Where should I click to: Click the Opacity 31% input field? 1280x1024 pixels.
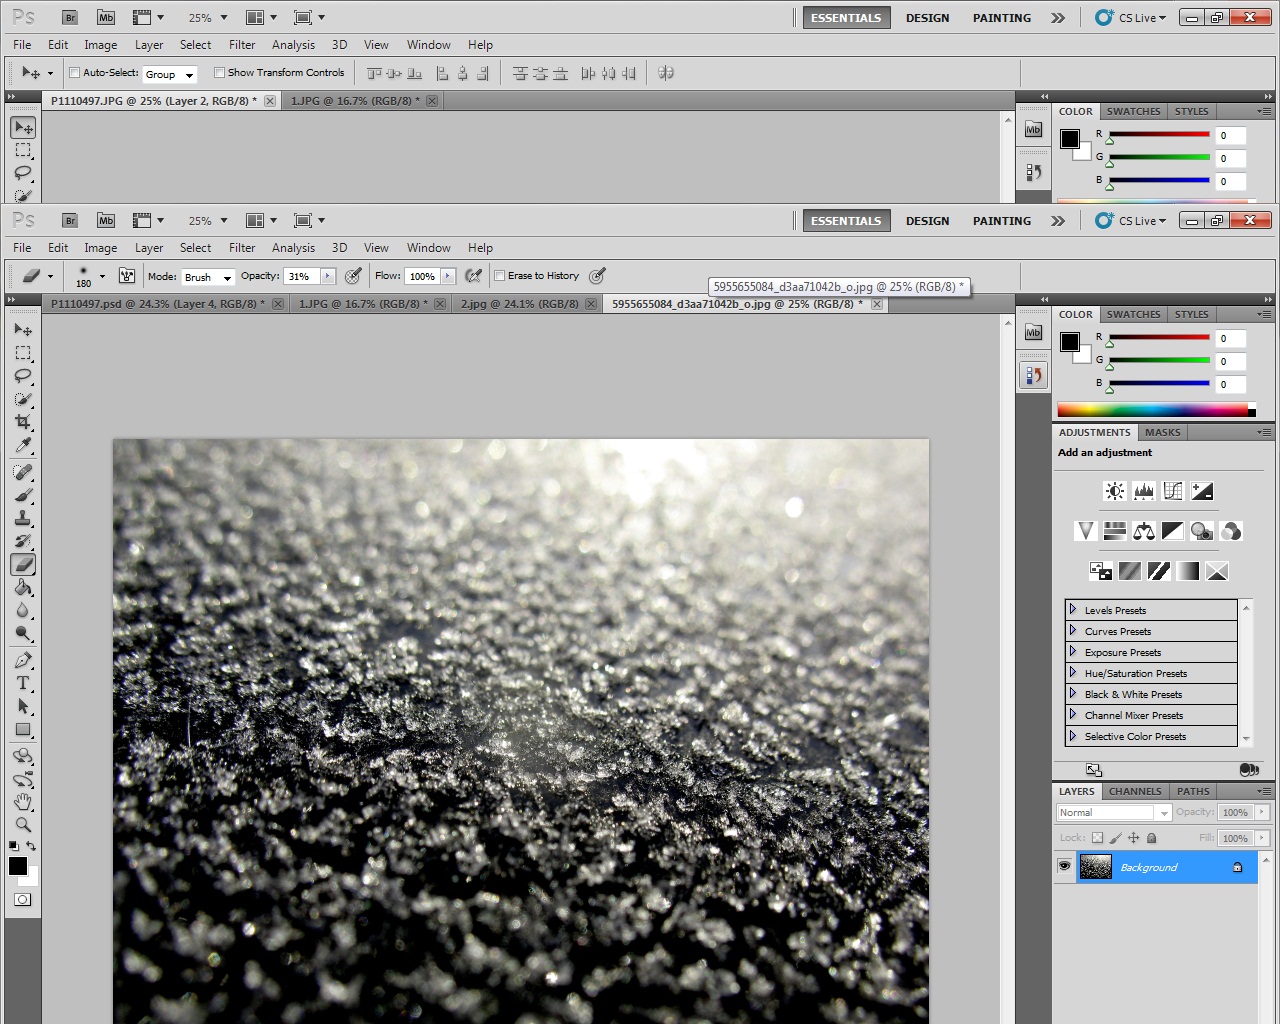pos(301,277)
